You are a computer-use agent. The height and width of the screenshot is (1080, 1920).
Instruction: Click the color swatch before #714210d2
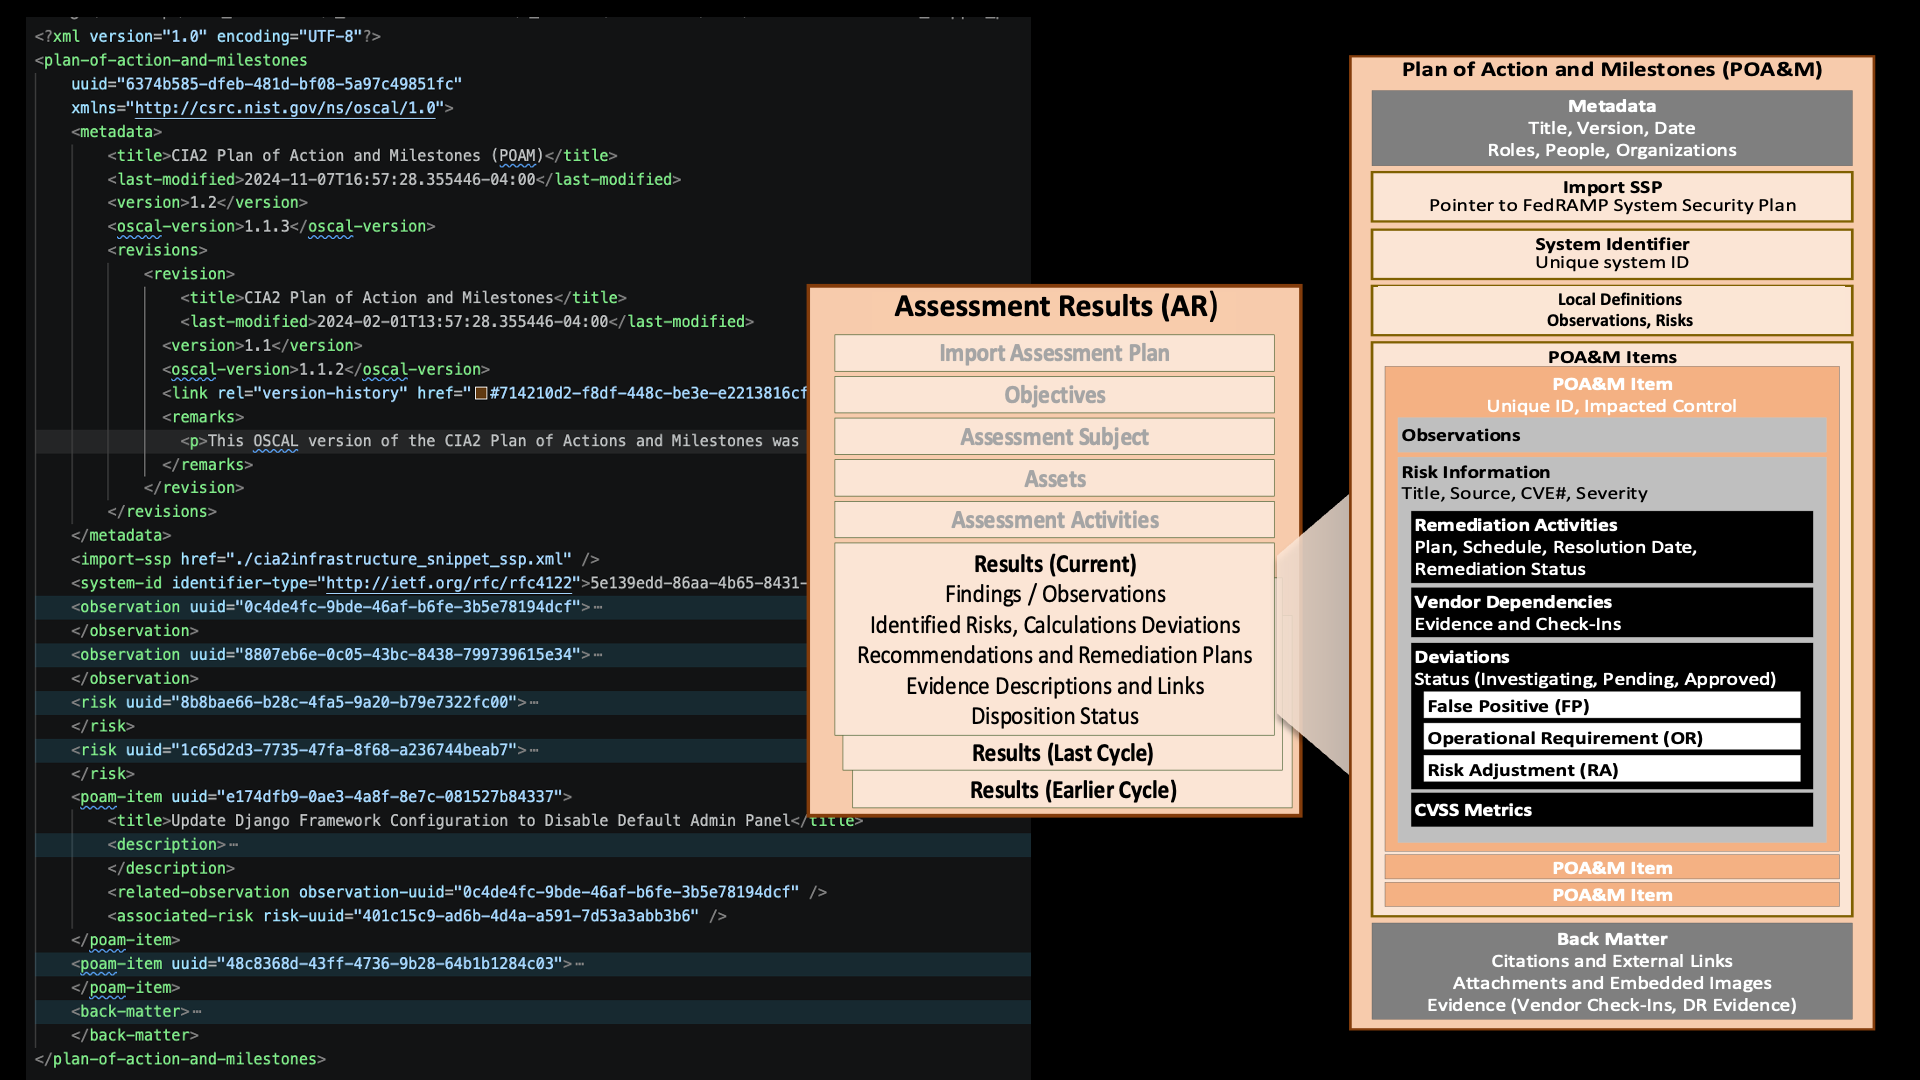[x=481, y=393]
